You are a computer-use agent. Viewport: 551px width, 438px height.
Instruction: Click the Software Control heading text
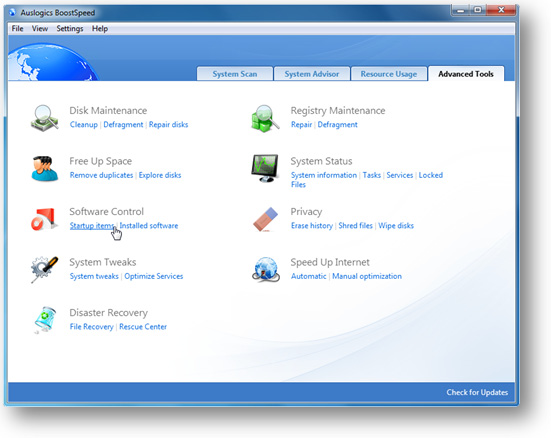coord(106,212)
